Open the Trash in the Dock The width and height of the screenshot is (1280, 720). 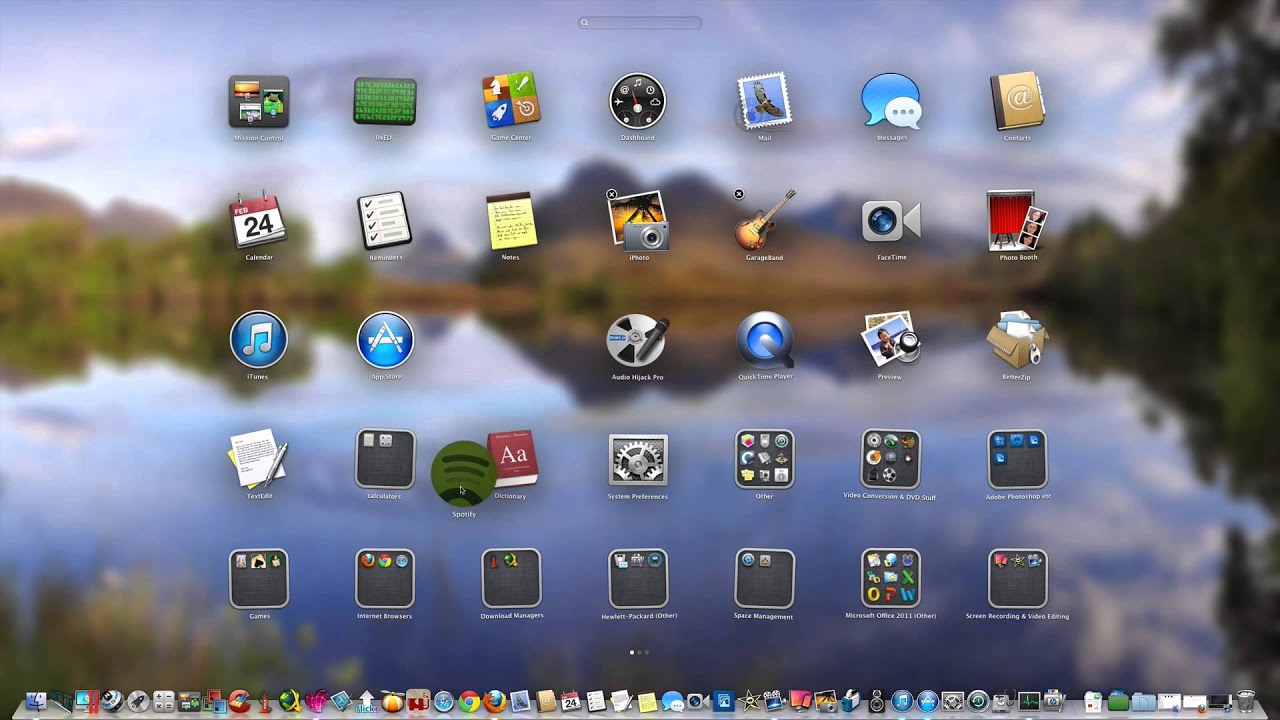coord(1245,702)
